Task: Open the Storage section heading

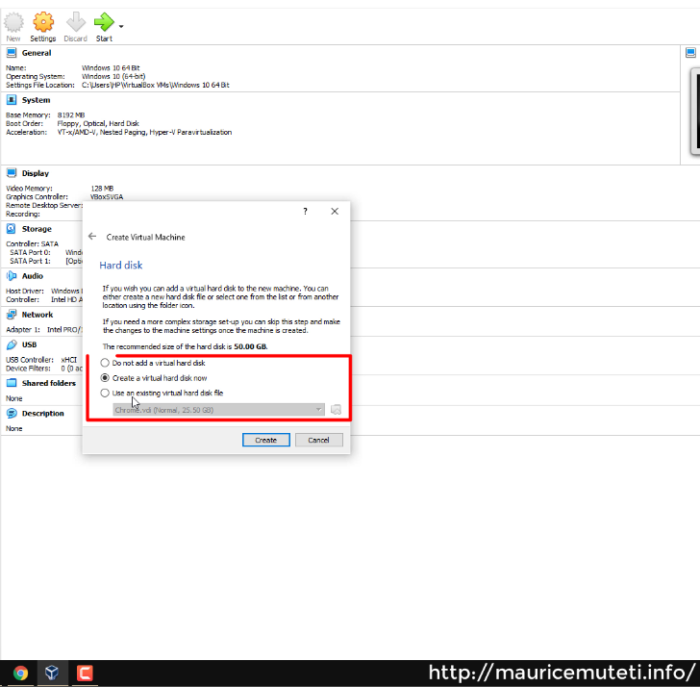Action: [x=37, y=229]
